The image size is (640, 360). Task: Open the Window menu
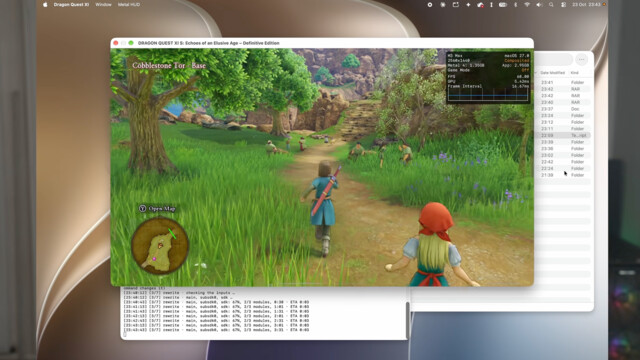pos(103,4)
